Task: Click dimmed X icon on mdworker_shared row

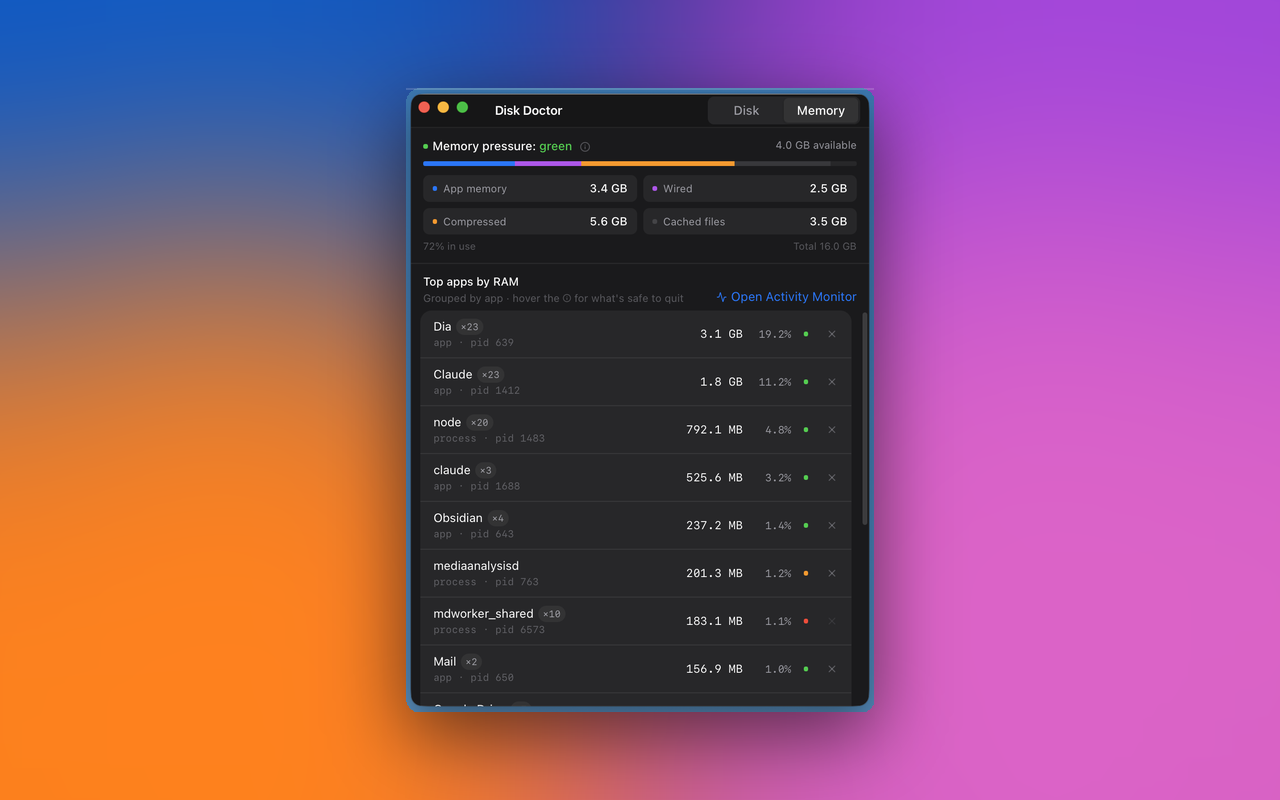Action: tap(832, 621)
